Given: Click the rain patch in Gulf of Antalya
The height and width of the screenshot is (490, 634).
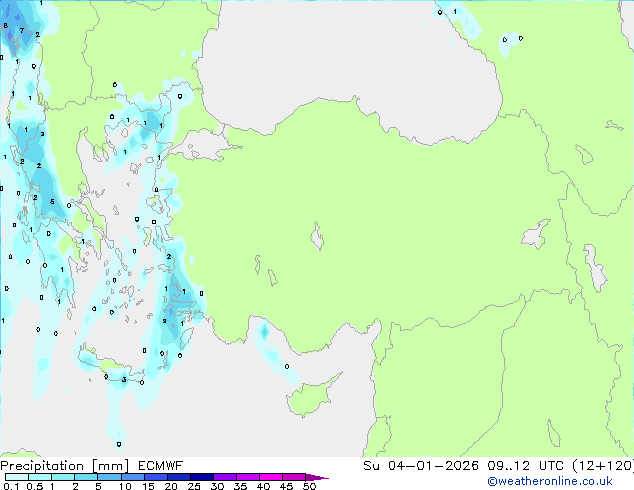Looking at the screenshot, I should pyautogui.click(x=263, y=332).
